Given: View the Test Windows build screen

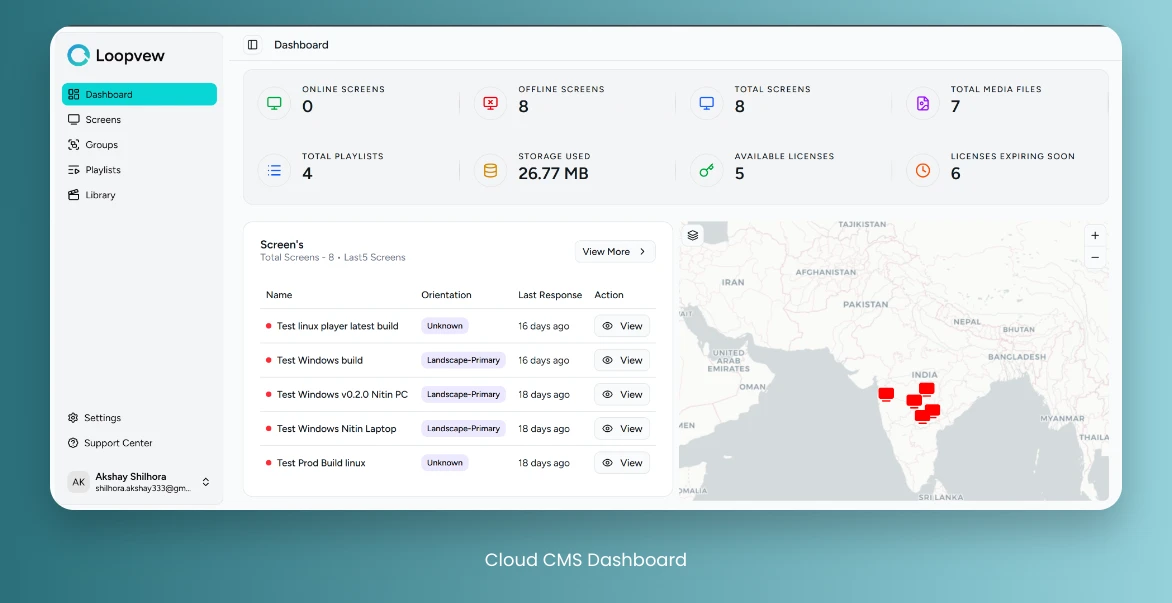Looking at the screenshot, I should pyautogui.click(x=622, y=360).
